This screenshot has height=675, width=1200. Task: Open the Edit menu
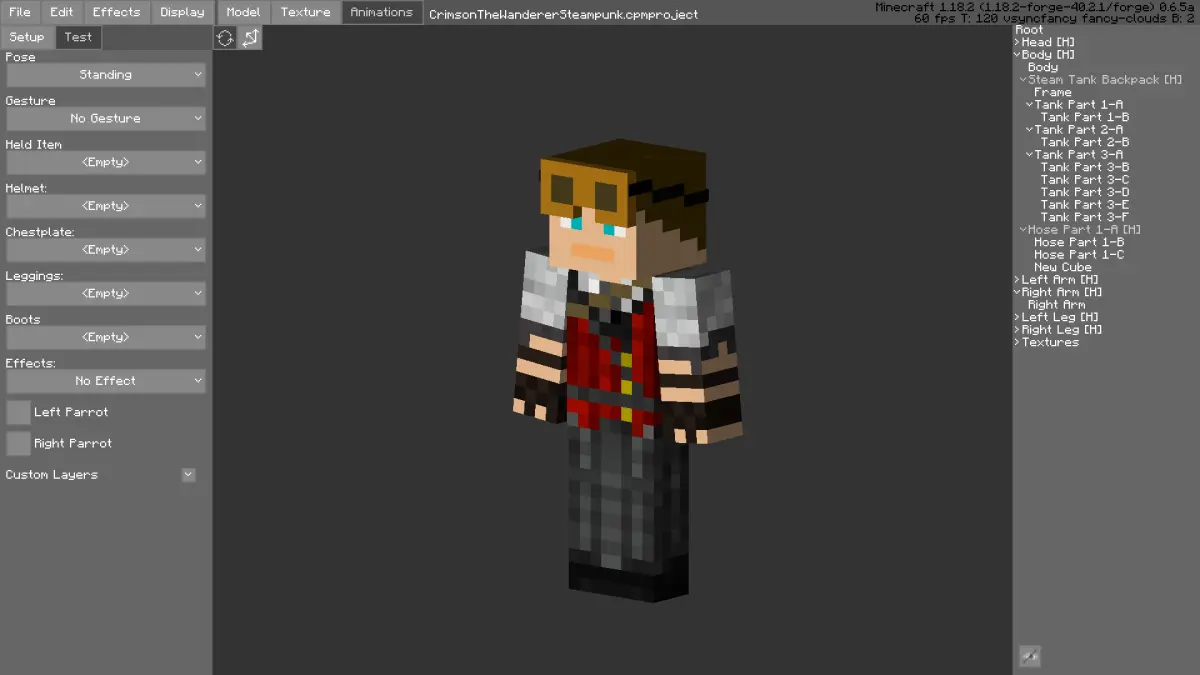(62, 12)
